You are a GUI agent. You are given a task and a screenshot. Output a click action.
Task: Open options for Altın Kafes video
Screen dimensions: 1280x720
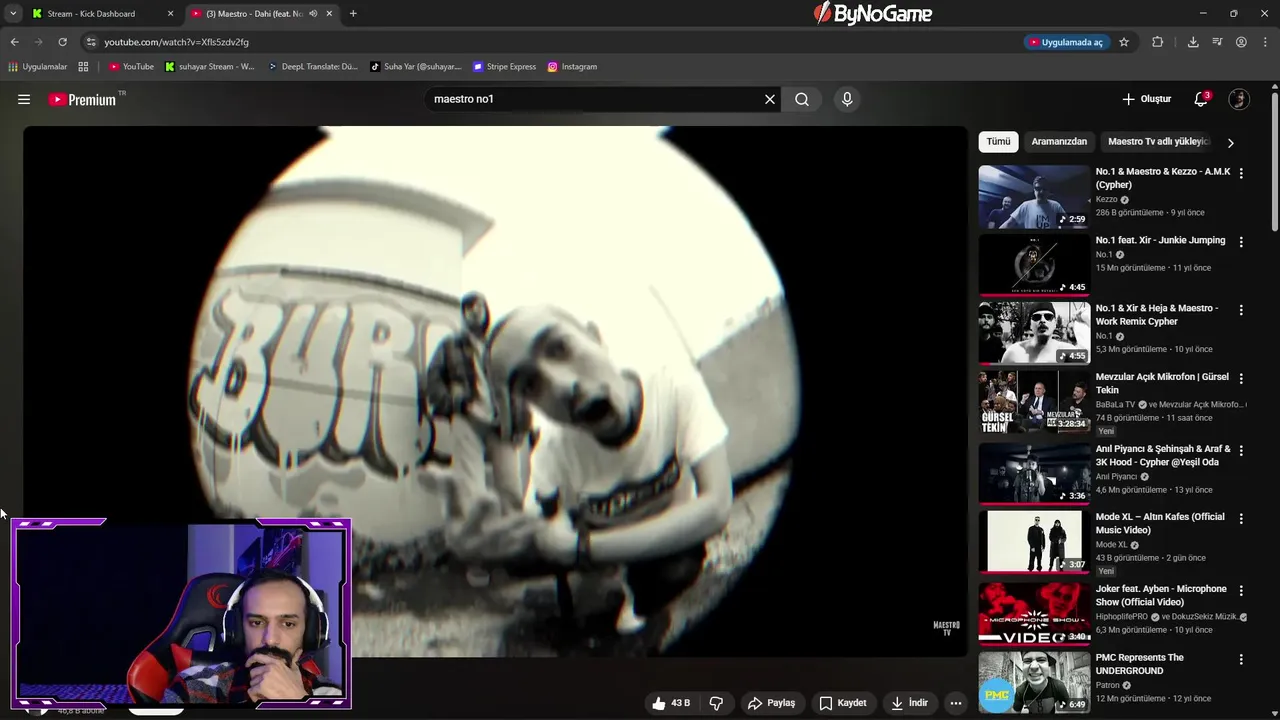click(x=1241, y=519)
